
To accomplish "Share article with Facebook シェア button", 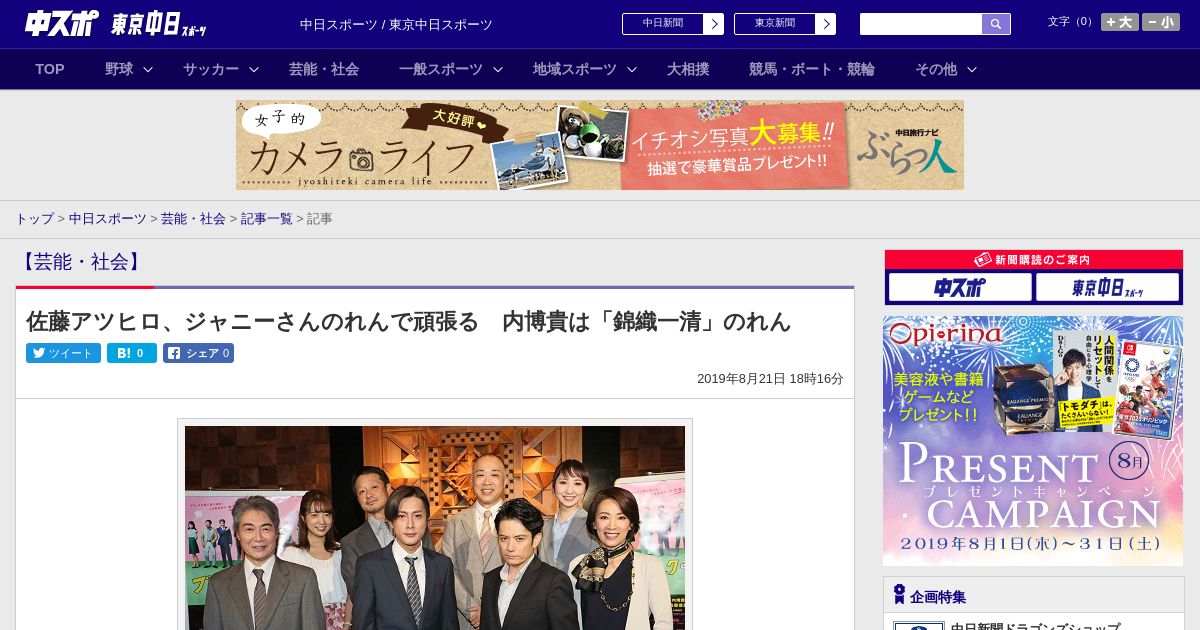I will click(x=198, y=353).
